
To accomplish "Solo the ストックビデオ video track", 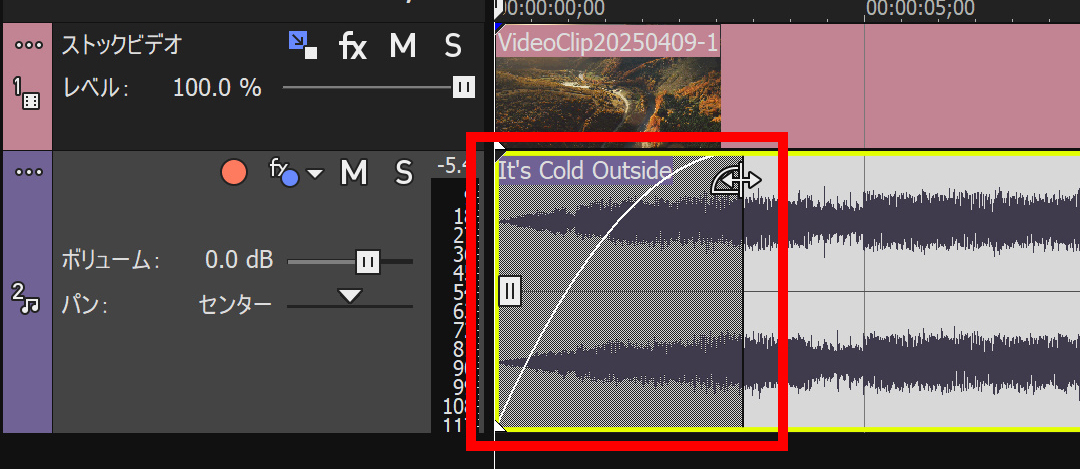I will (452, 45).
